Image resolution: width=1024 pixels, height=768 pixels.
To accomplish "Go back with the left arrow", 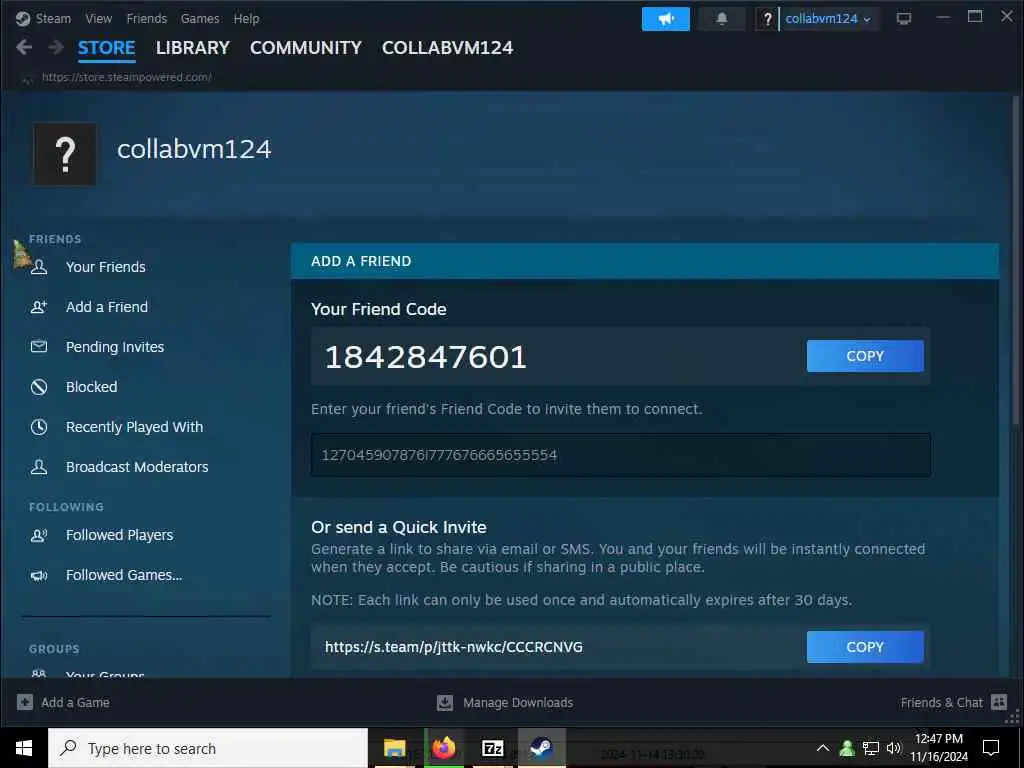I will [24, 47].
